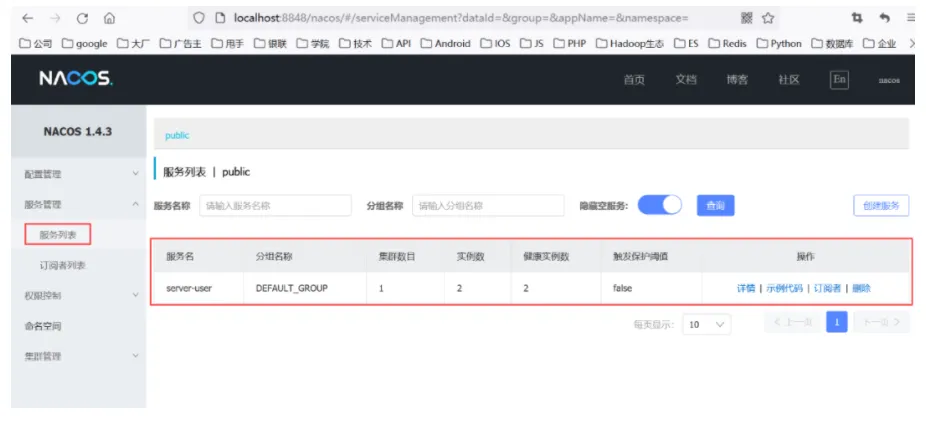Image resolution: width=926 pixels, height=437 pixels.
Task: Go forward with the browser forward arrow
Action: [55, 19]
